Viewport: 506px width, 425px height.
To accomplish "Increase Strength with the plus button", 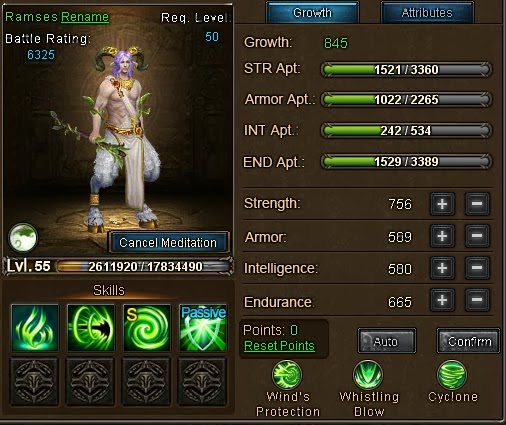I will [x=442, y=204].
